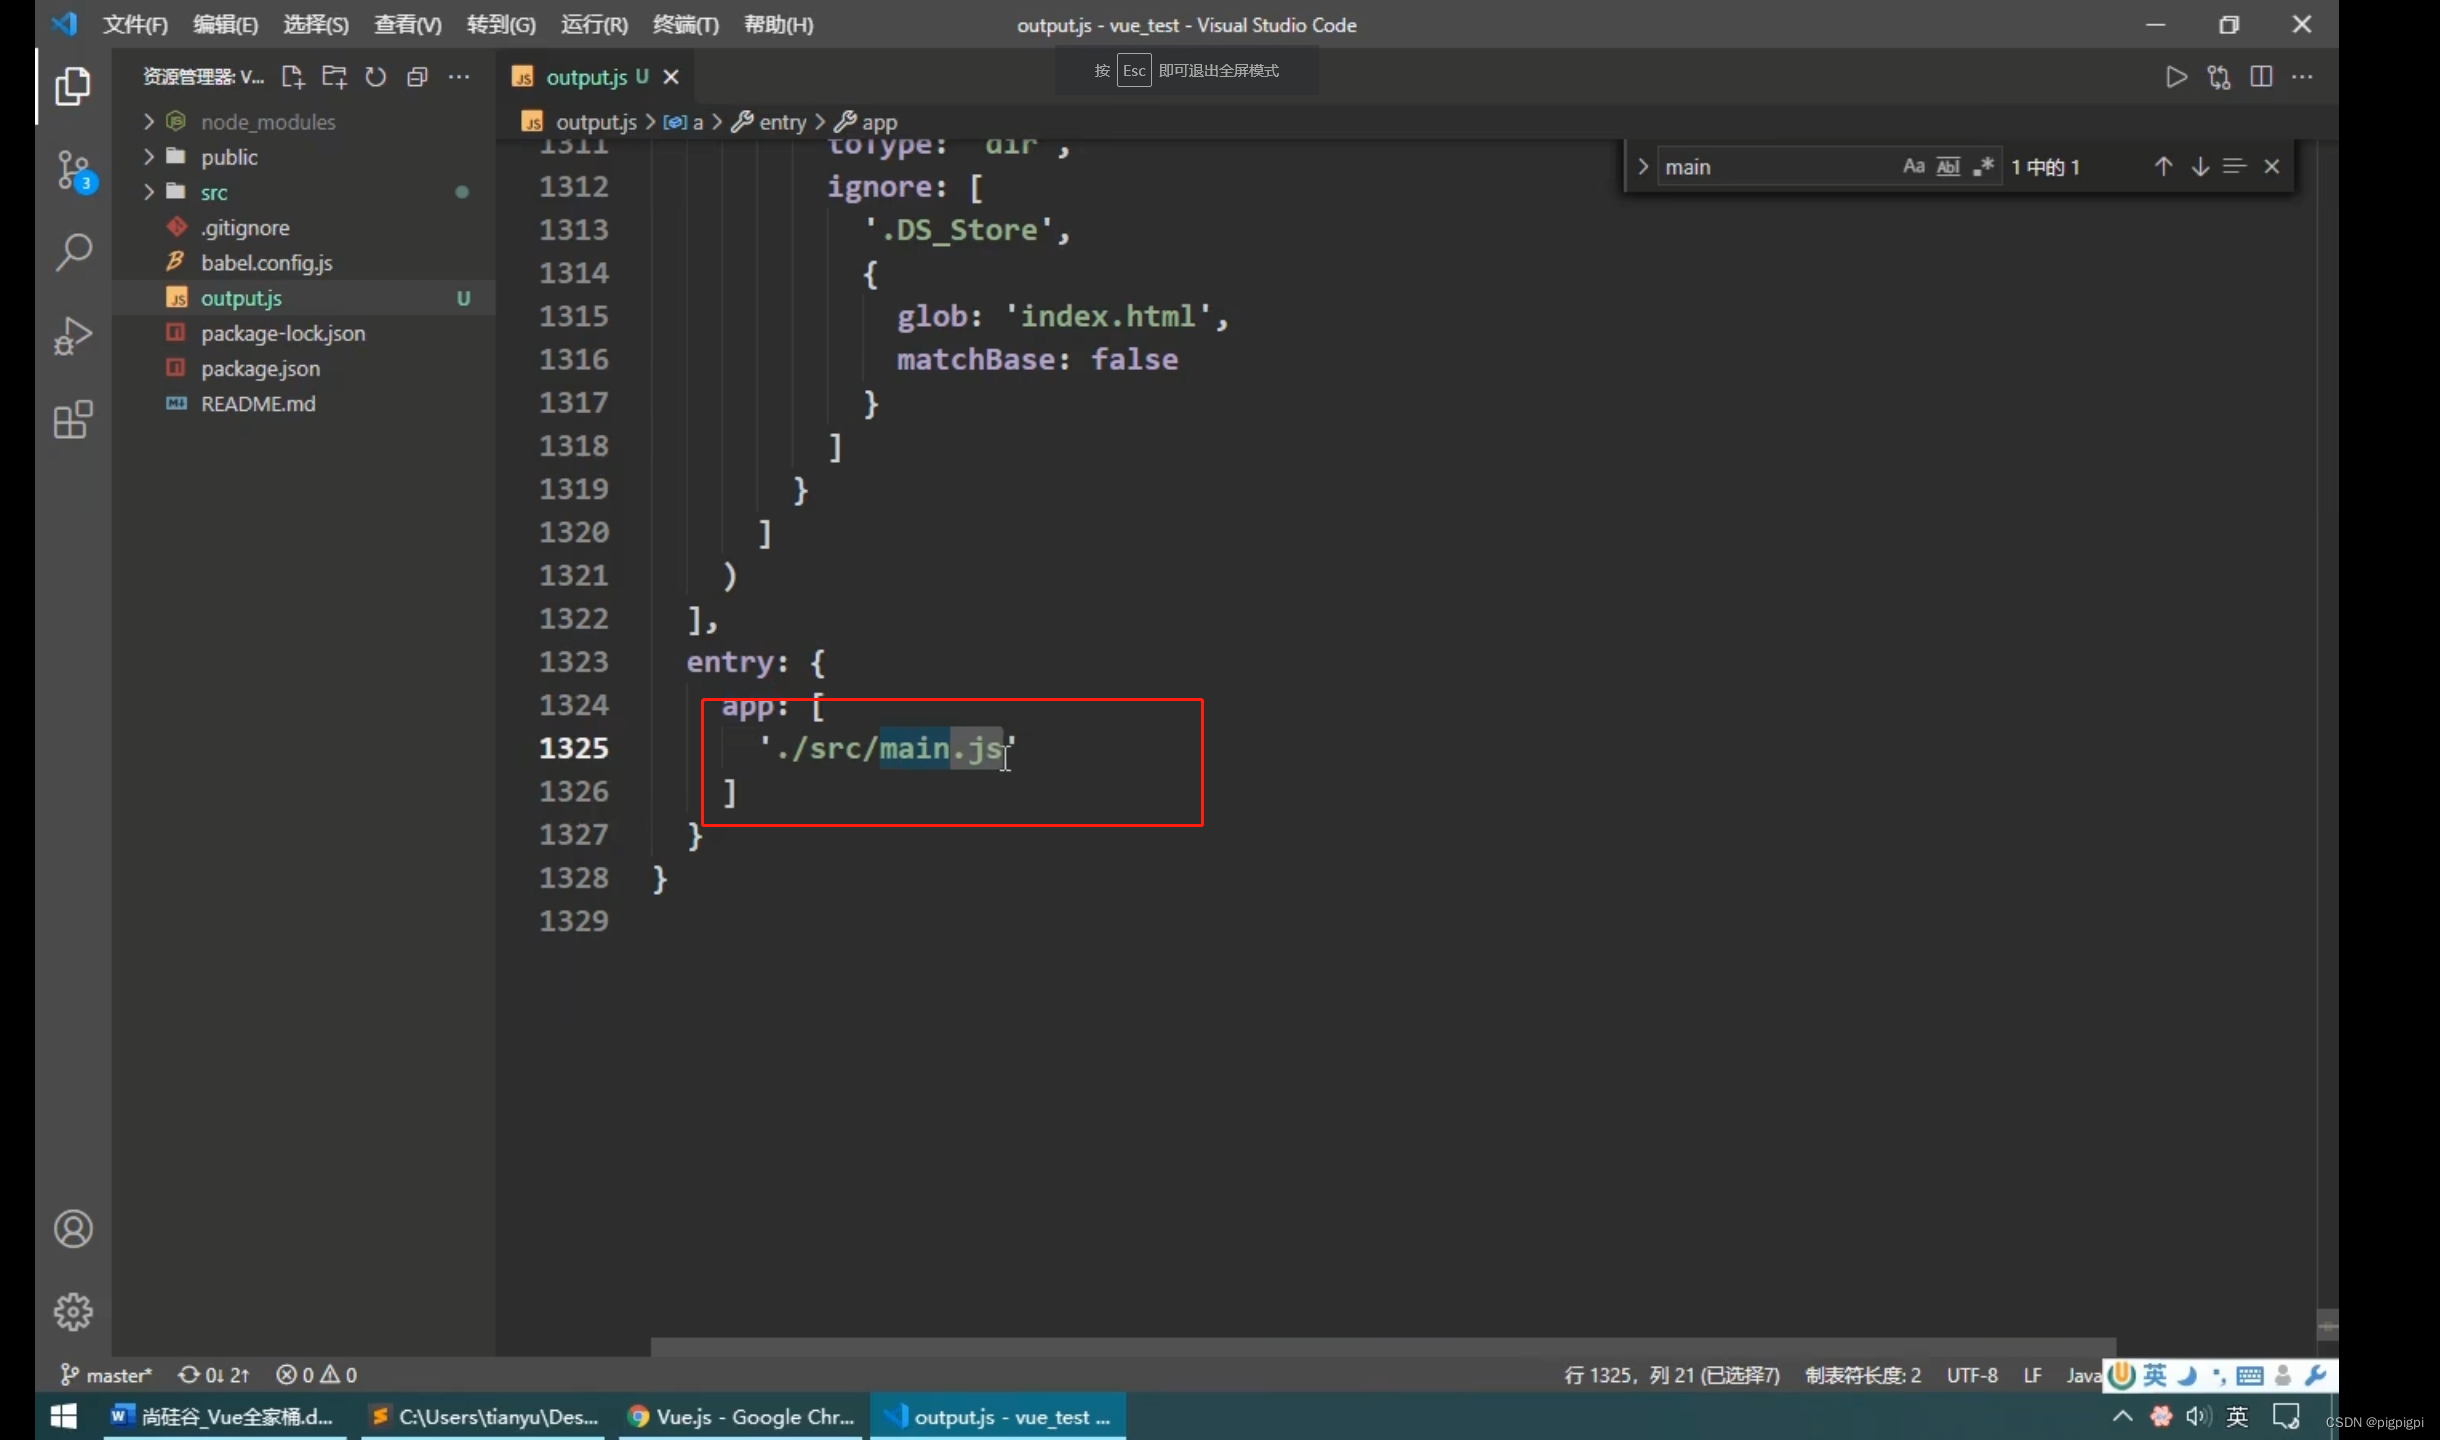Change UTF-8 encoding in status bar
2440x1440 pixels.
pyautogui.click(x=1971, y=1375)
